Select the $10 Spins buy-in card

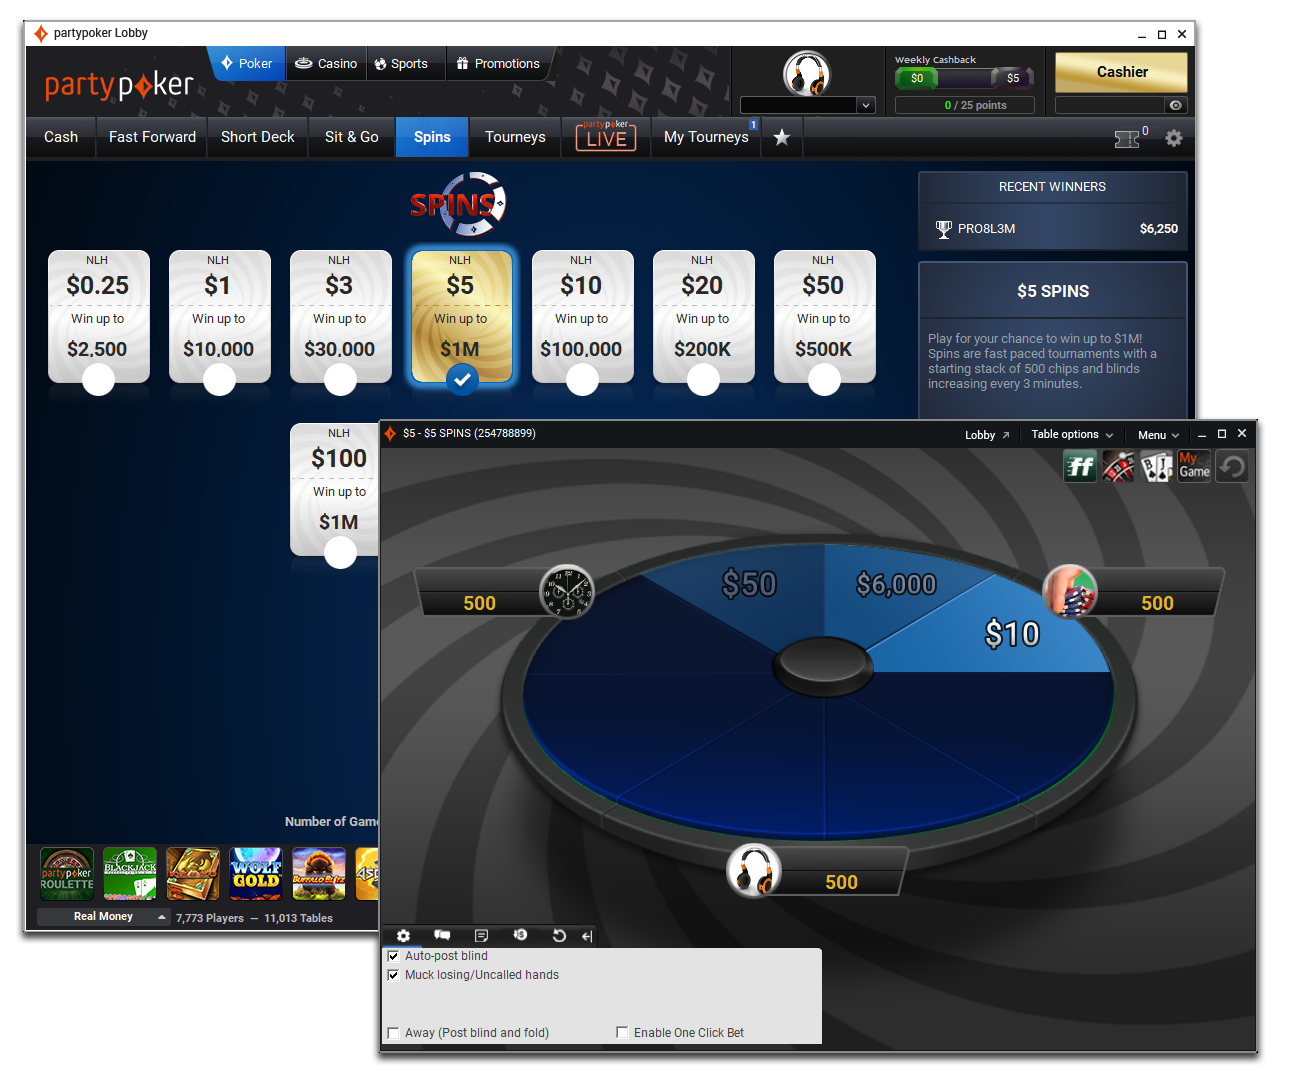coord(581,316)
